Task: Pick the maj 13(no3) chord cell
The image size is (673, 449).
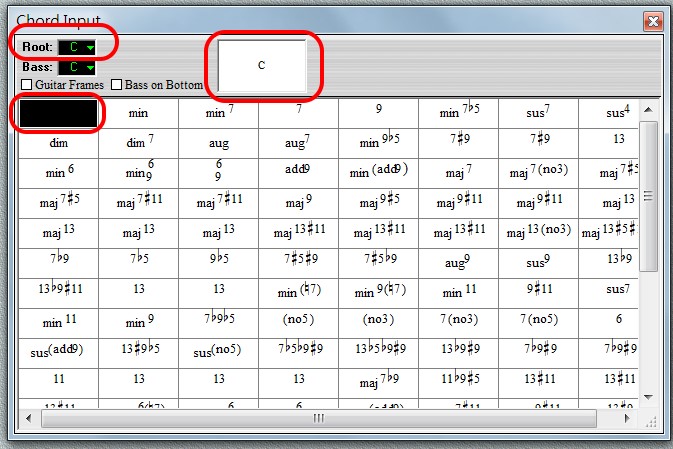Action: pos(539,234)
